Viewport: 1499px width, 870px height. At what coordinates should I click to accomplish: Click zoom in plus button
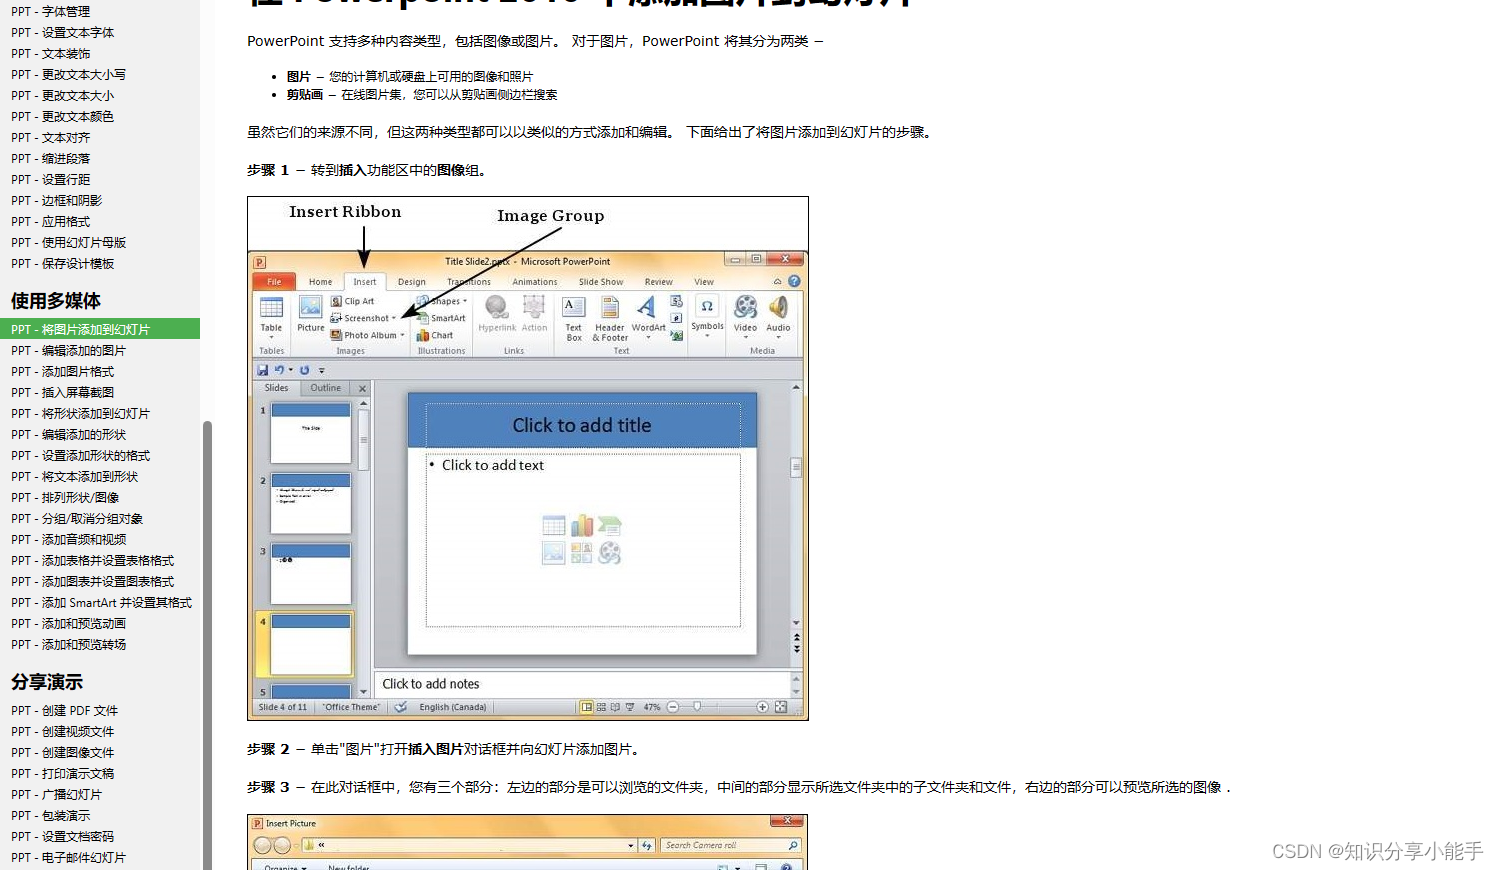763,707
